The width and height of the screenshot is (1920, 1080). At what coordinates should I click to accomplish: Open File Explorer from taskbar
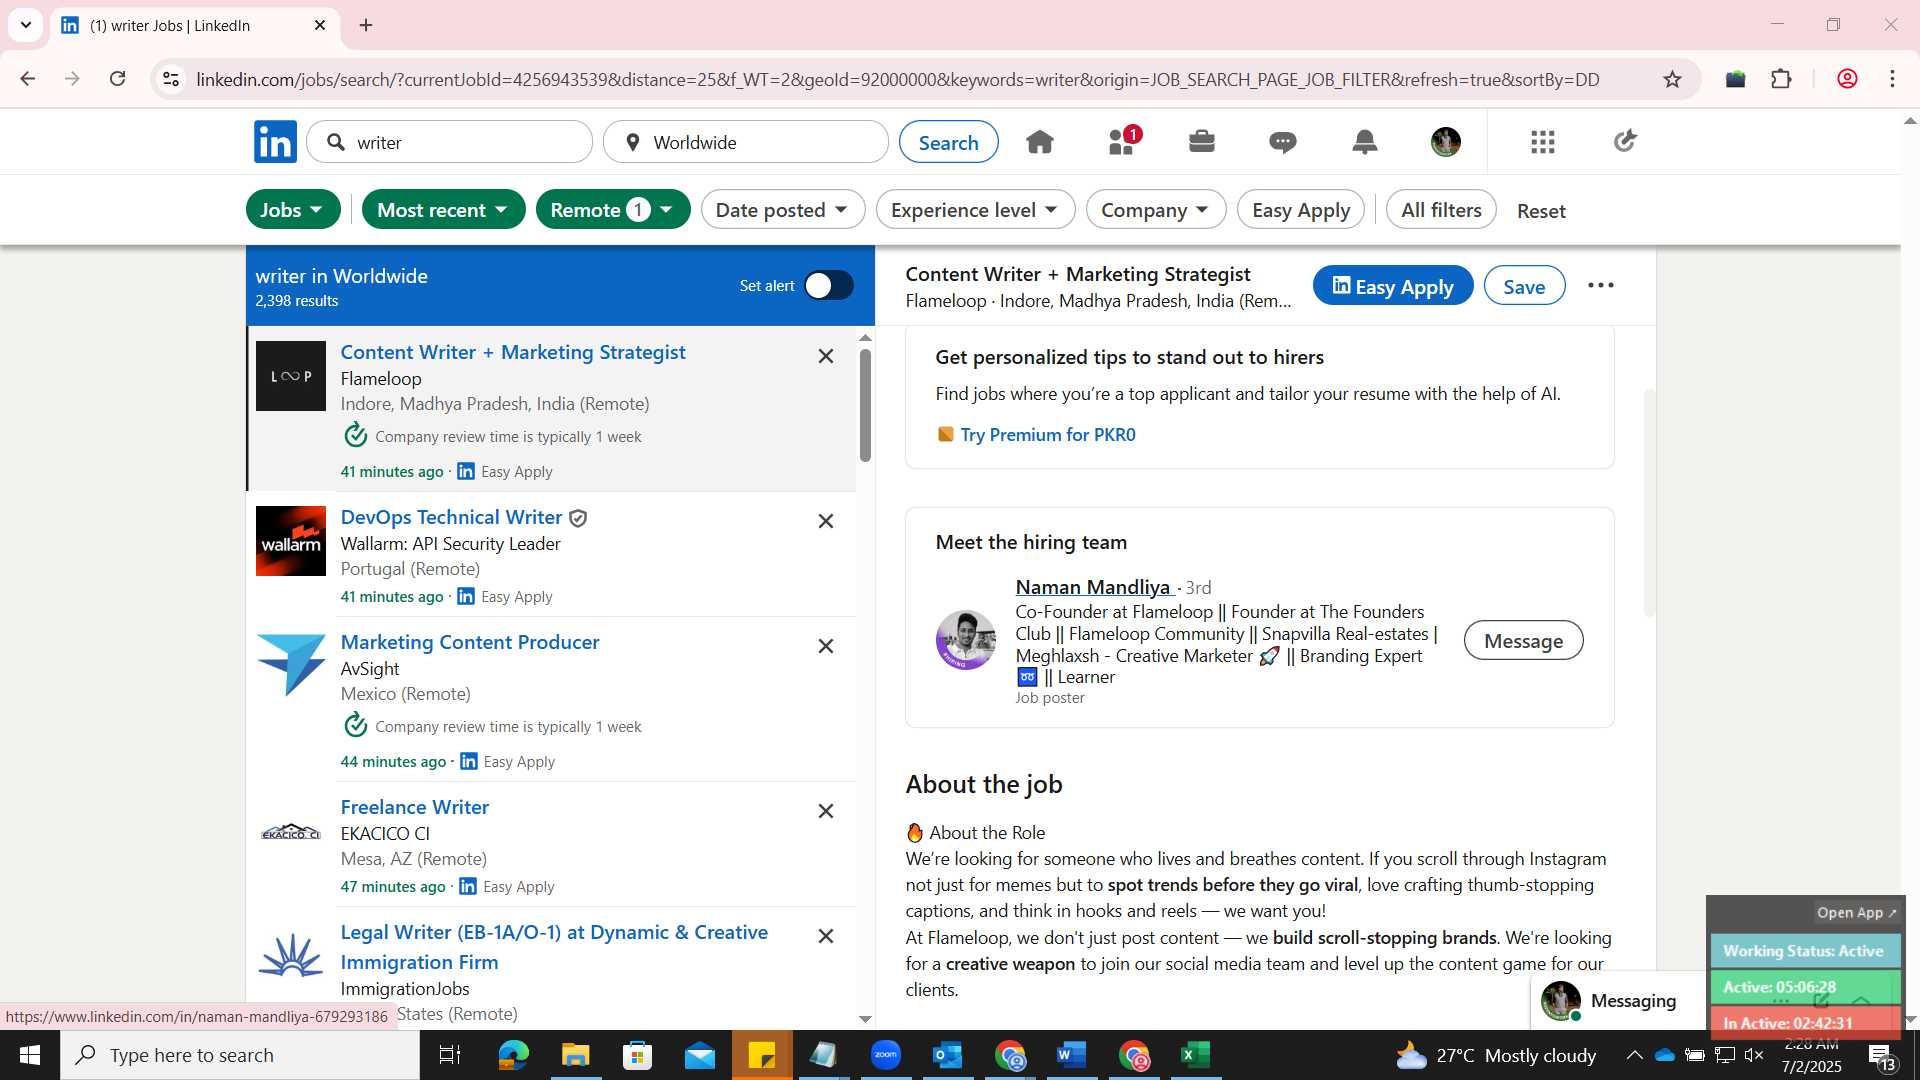pos(576,1055)
